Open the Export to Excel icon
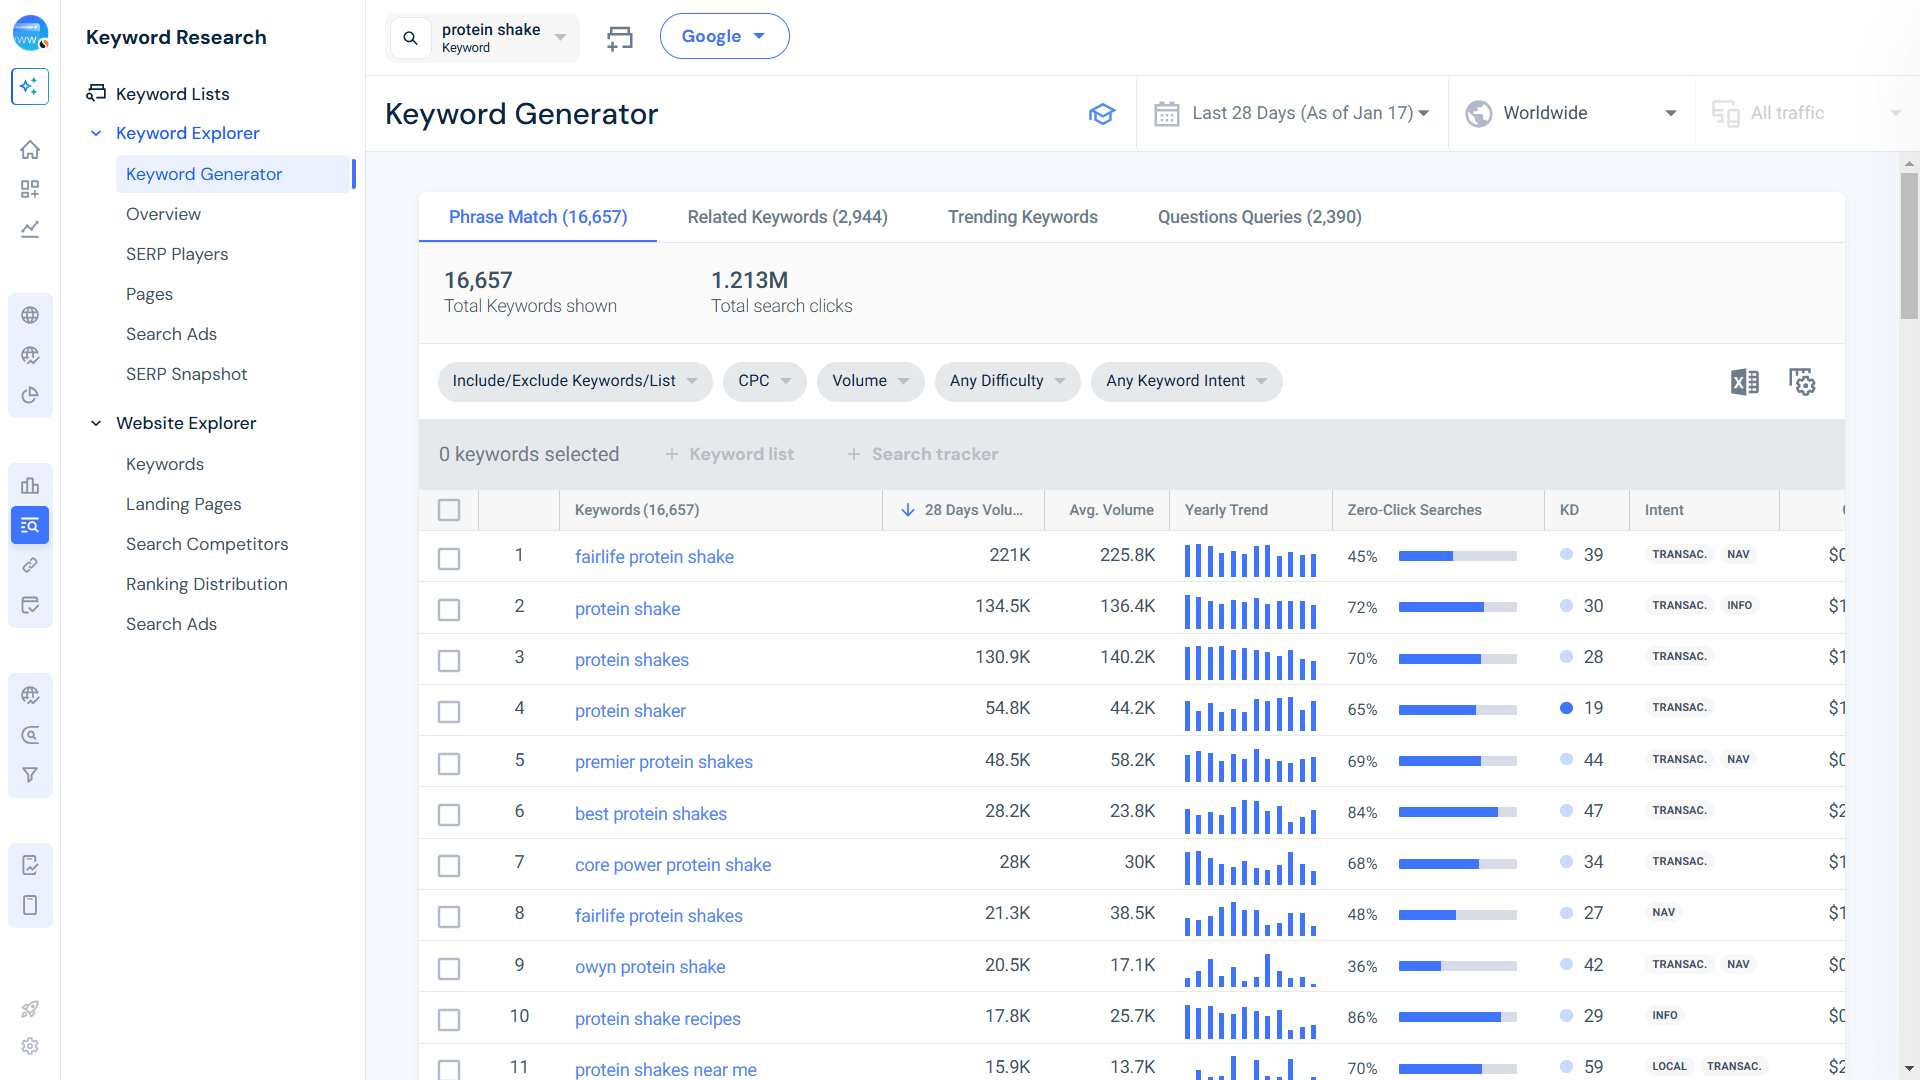The width and height of the screenshot is (1920, 1080). [x=1745, y=381]
